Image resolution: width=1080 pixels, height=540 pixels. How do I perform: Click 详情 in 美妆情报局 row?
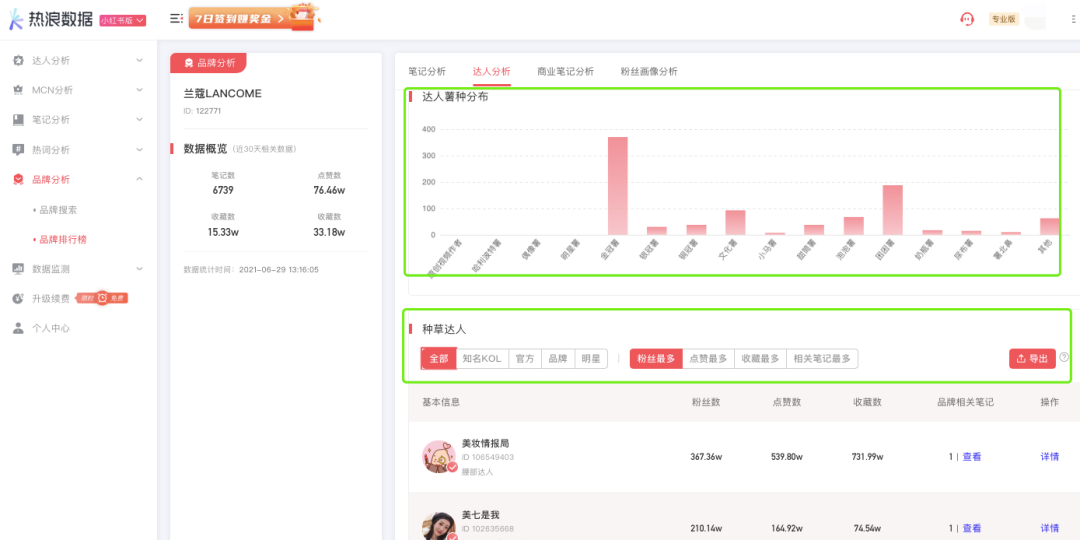coord(1050,457)
